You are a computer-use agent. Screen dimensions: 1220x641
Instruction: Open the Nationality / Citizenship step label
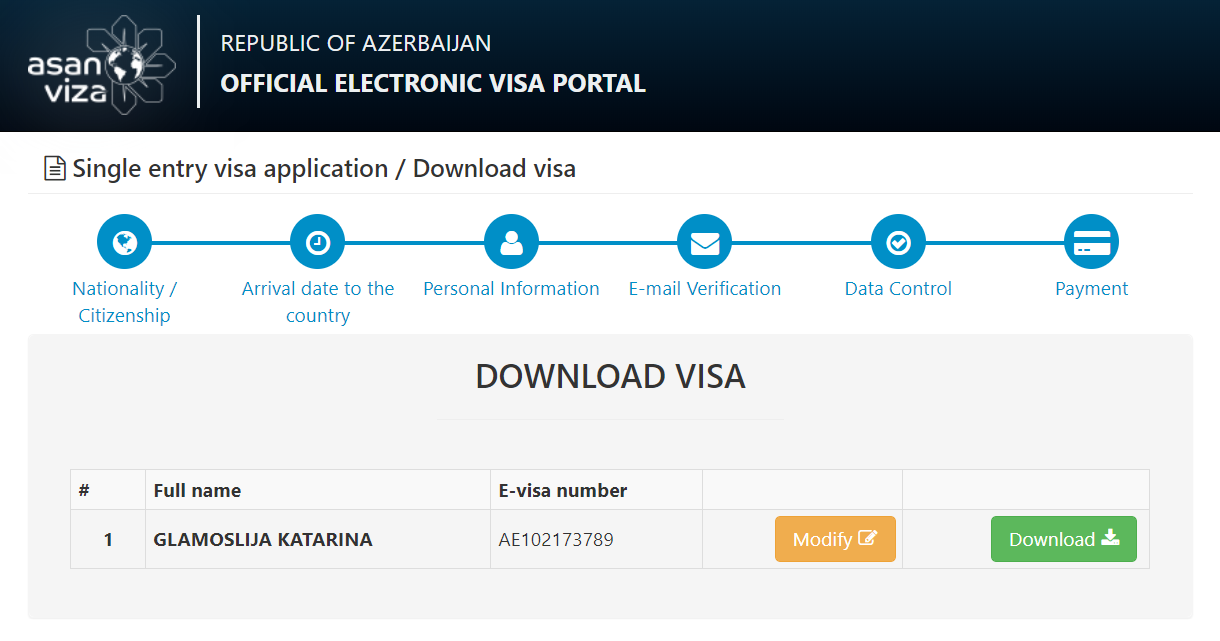(x=125, y=302)
